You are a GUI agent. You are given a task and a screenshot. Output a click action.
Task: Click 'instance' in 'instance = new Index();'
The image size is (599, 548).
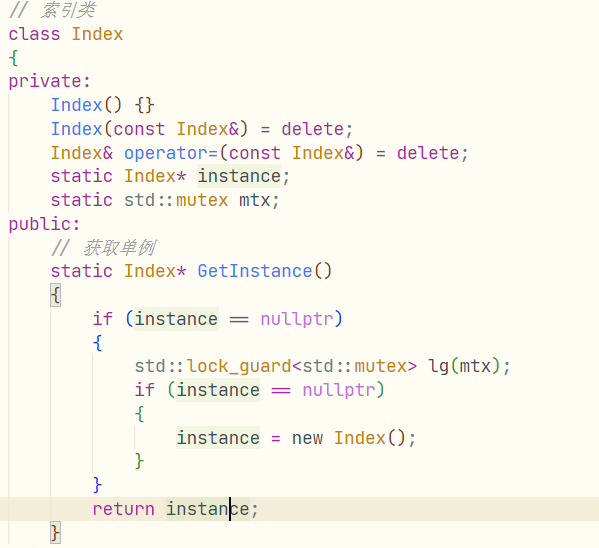[218, 438]
